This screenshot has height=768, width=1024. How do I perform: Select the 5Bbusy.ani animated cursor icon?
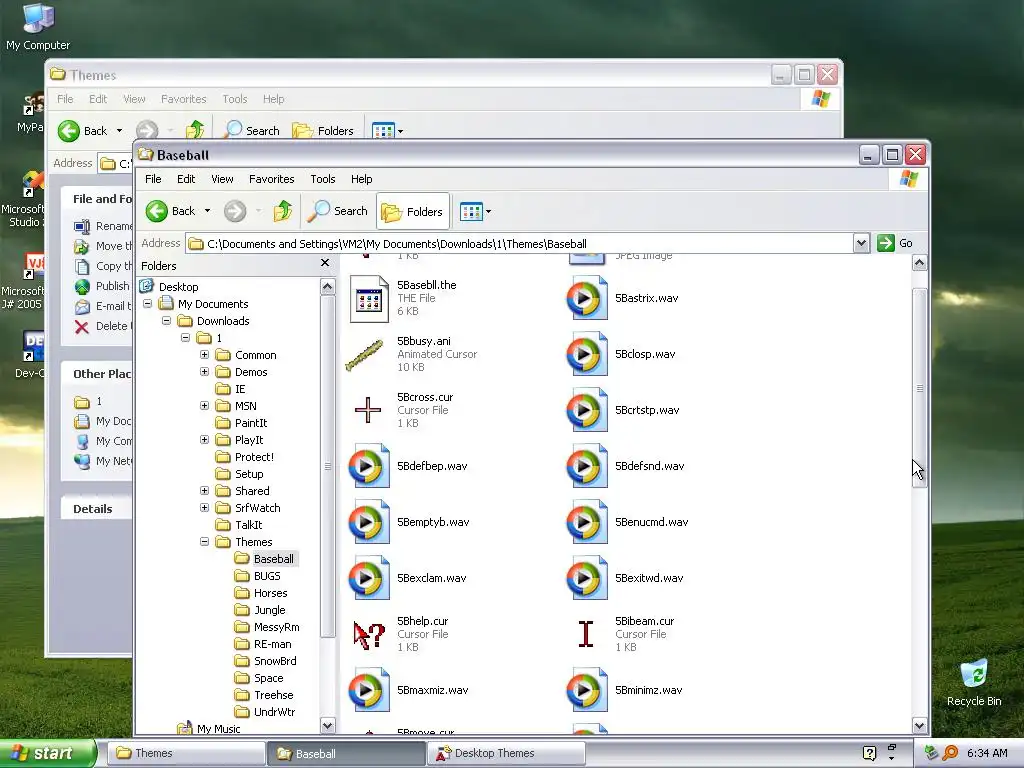[365, 355]
